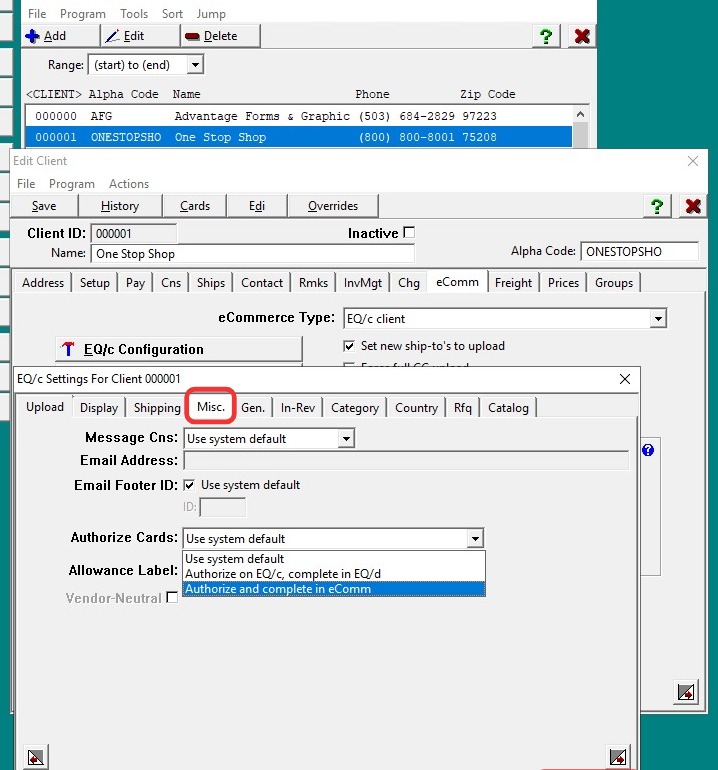The image size is (718, 770).
Task: Switch to the Pay tab
Action: pos(135,283)
